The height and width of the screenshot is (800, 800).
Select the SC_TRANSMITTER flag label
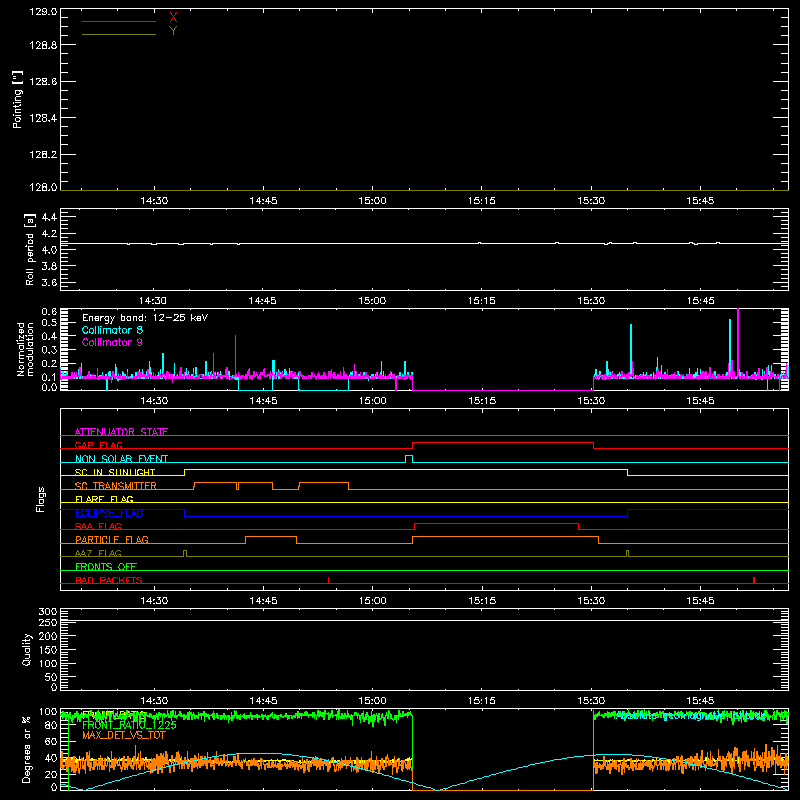pos(116,486)
